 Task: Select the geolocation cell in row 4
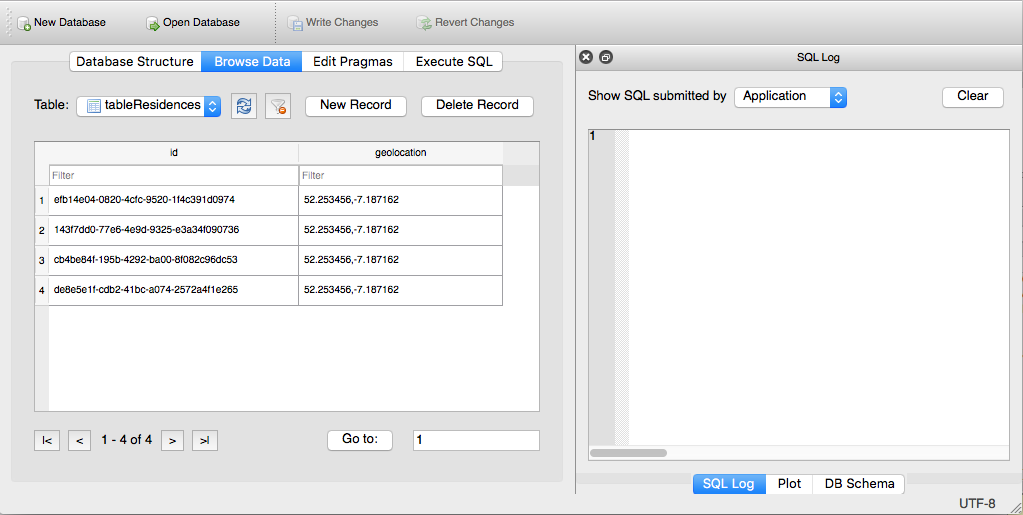click(x=401, y=290)
